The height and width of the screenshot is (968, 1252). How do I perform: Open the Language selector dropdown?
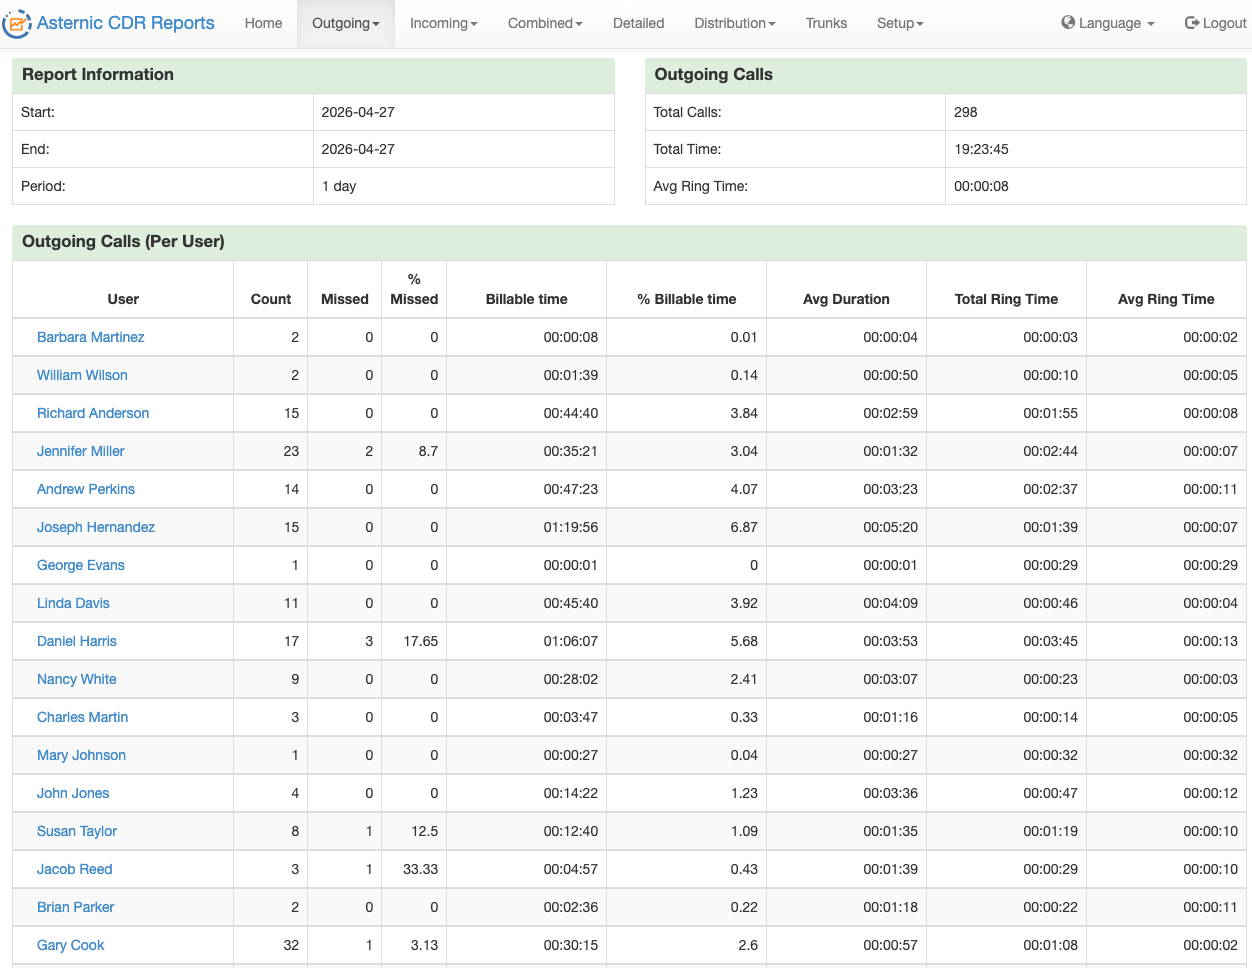(1108, 23)
